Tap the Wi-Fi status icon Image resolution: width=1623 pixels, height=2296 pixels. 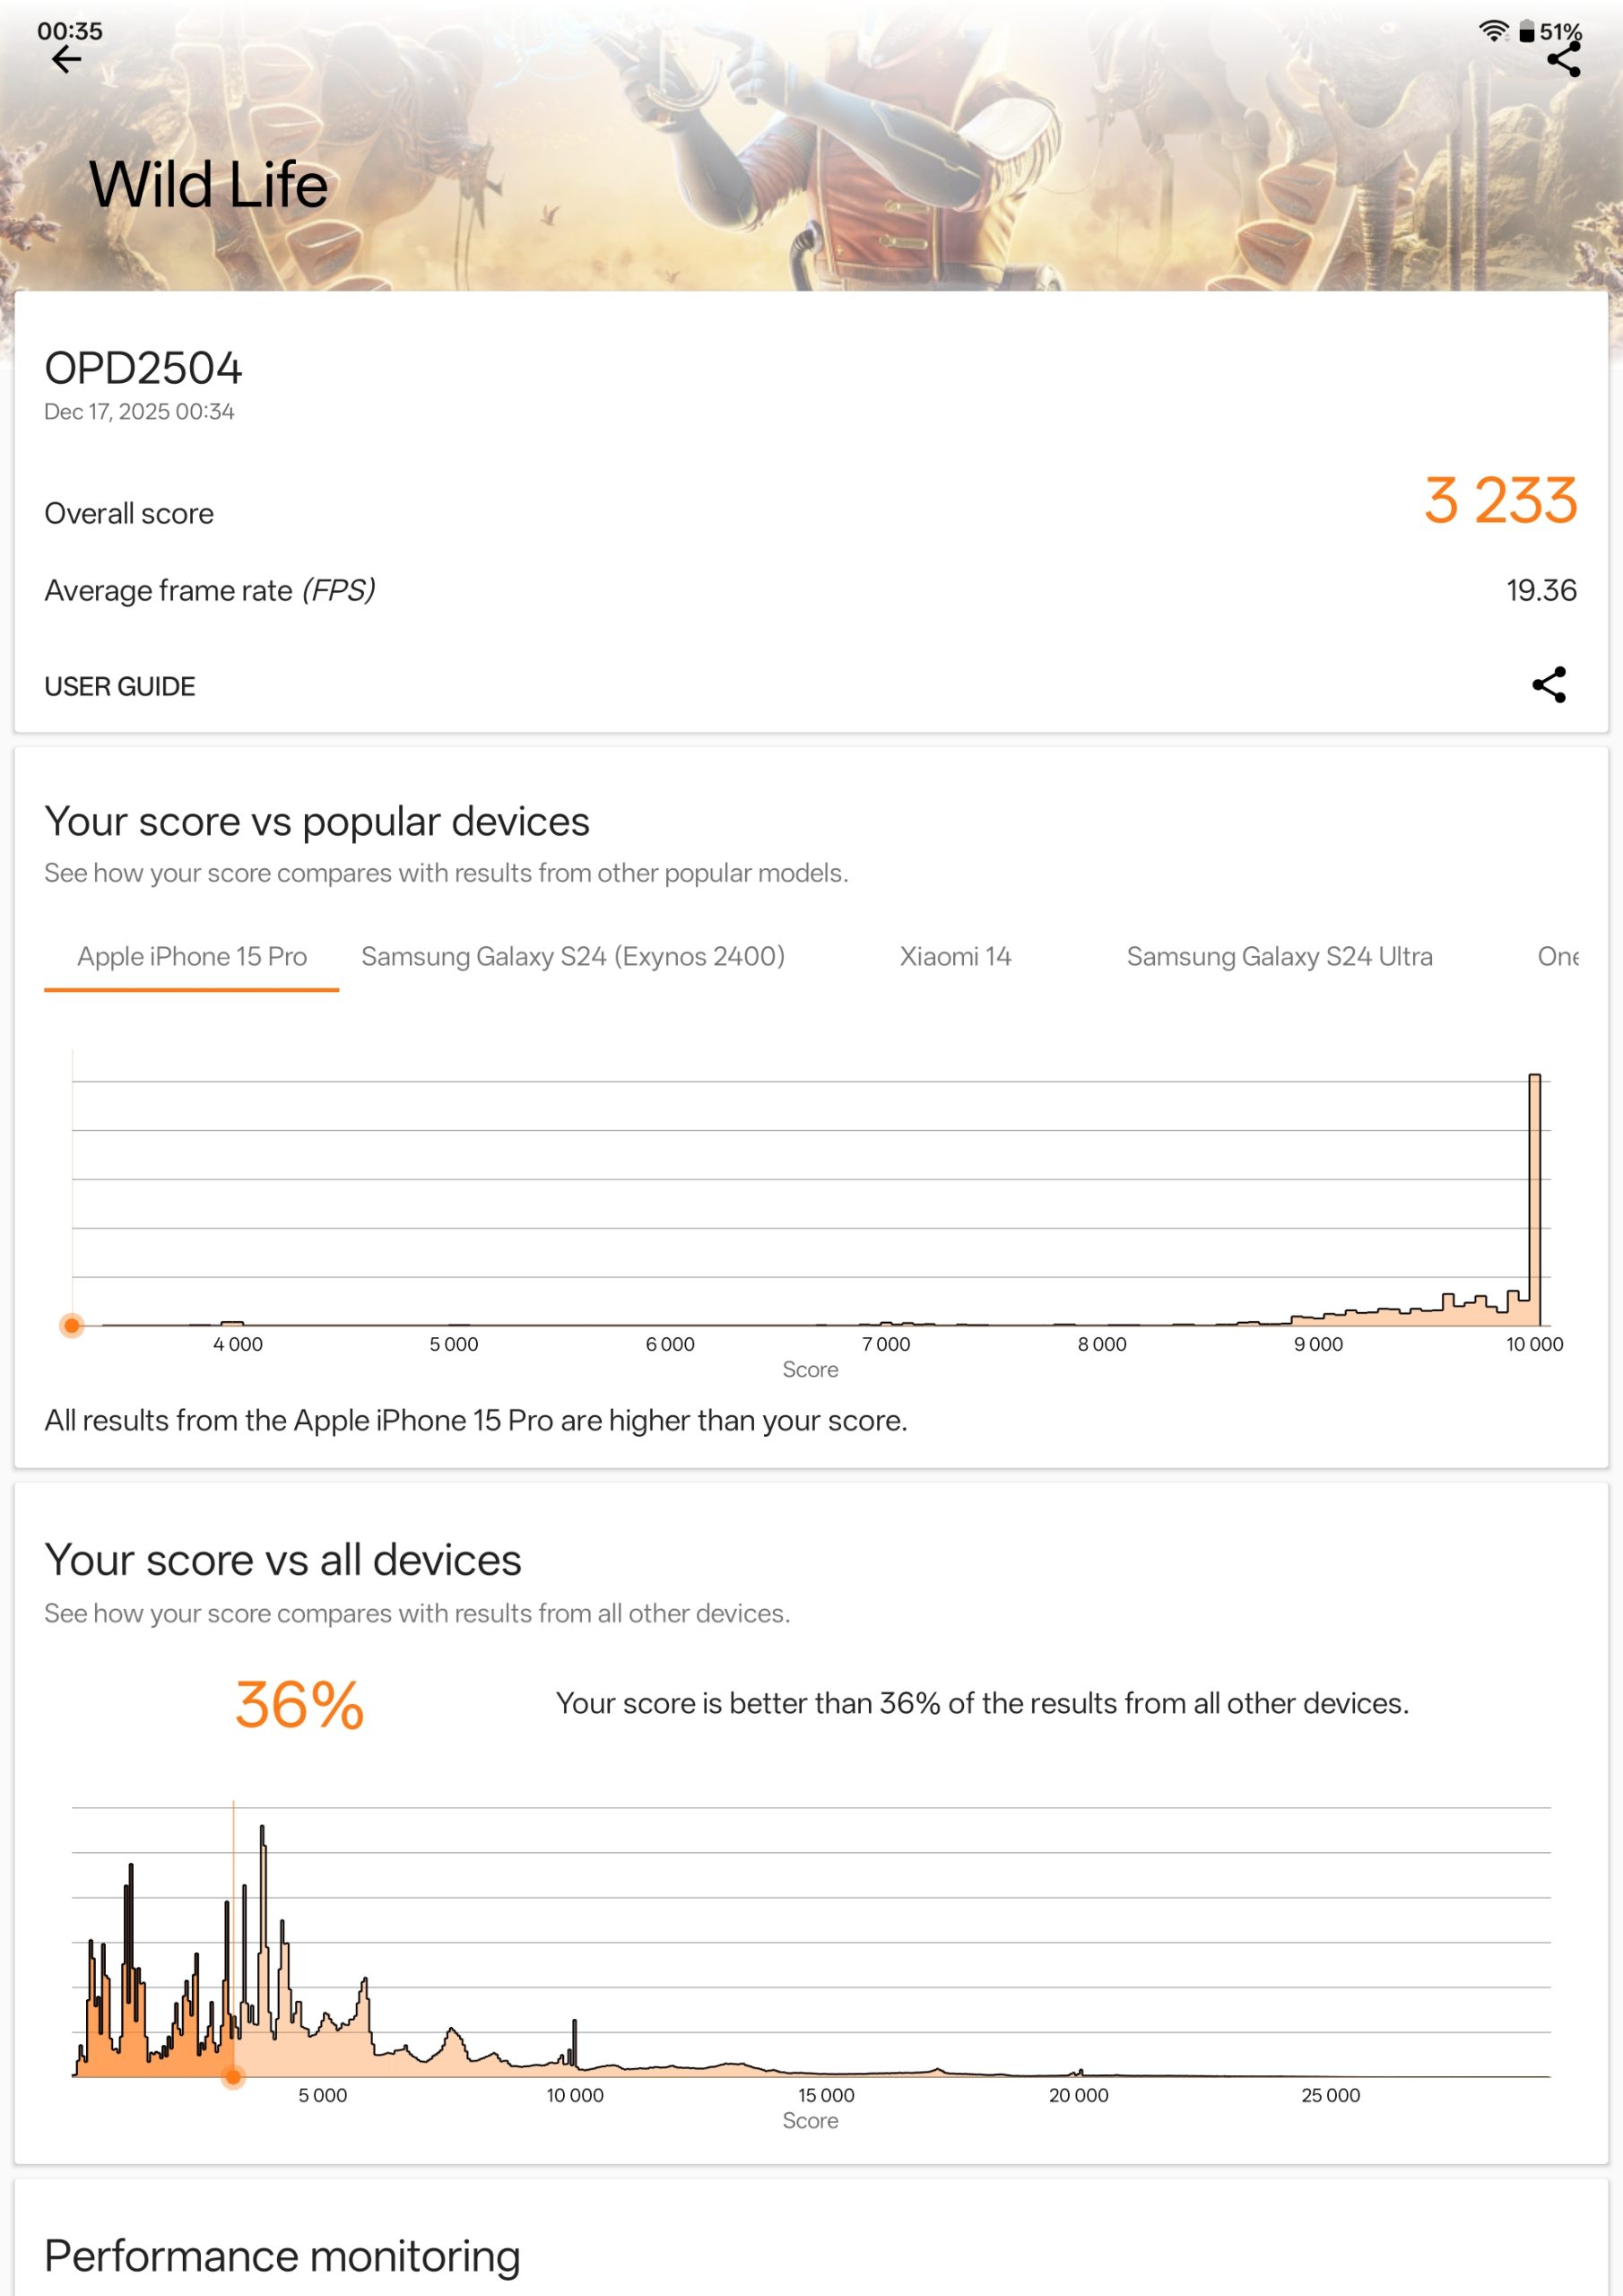pos(1492,31)
